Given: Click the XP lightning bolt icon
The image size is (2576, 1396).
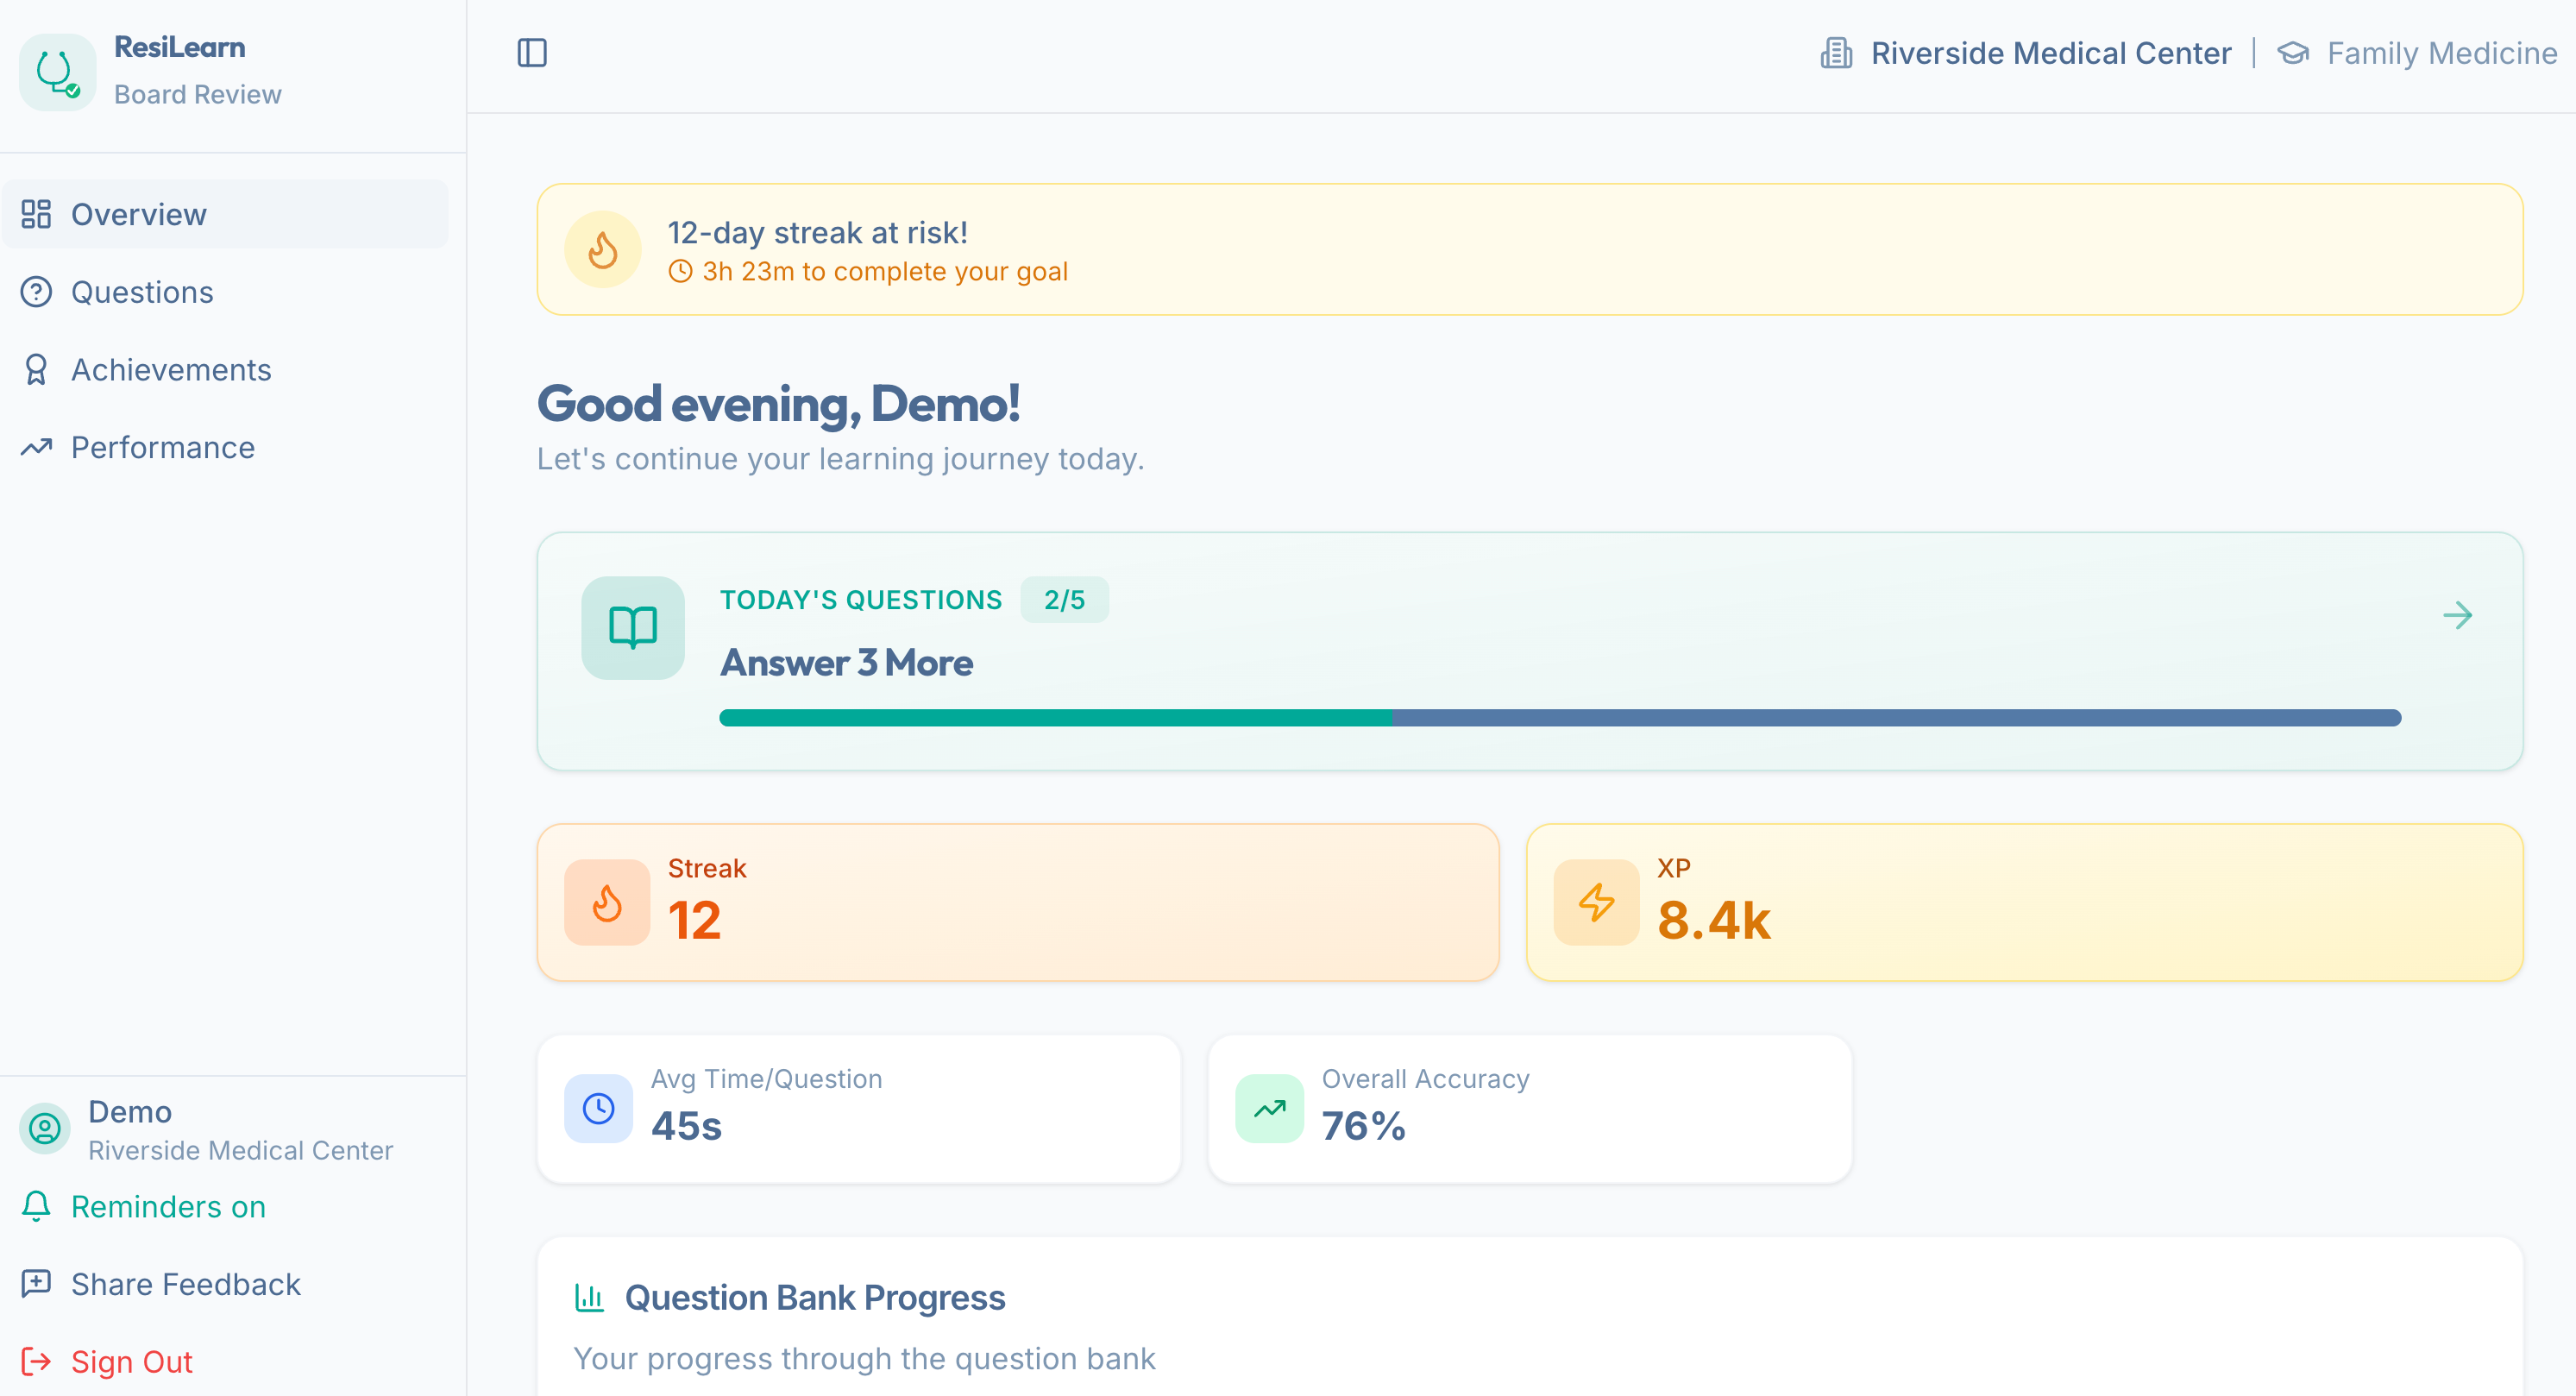Looking at the screenshot, I should click(x=1596, y=903).
